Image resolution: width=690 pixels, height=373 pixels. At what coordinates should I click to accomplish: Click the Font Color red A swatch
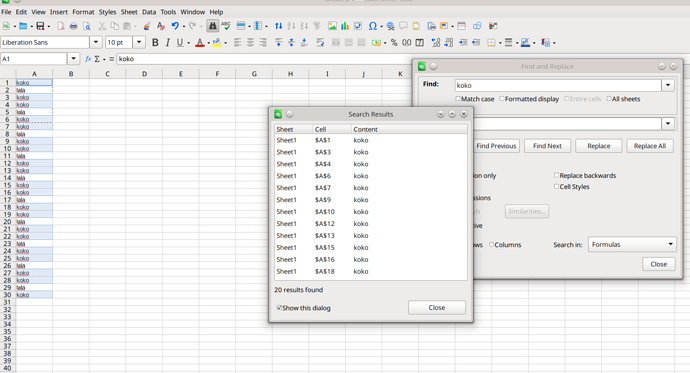[199, 43]
